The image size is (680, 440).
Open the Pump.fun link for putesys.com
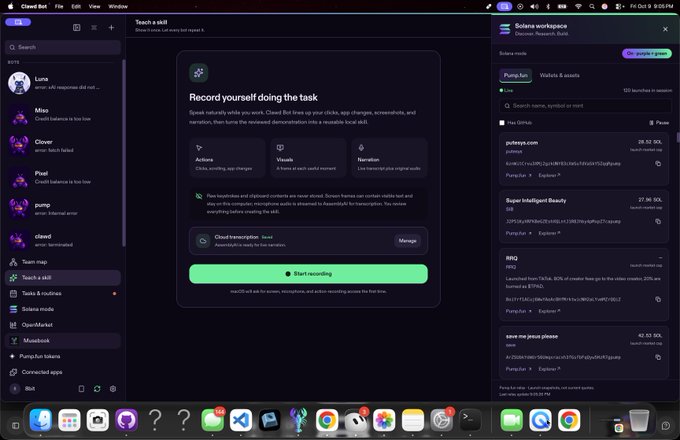(518, 176)
